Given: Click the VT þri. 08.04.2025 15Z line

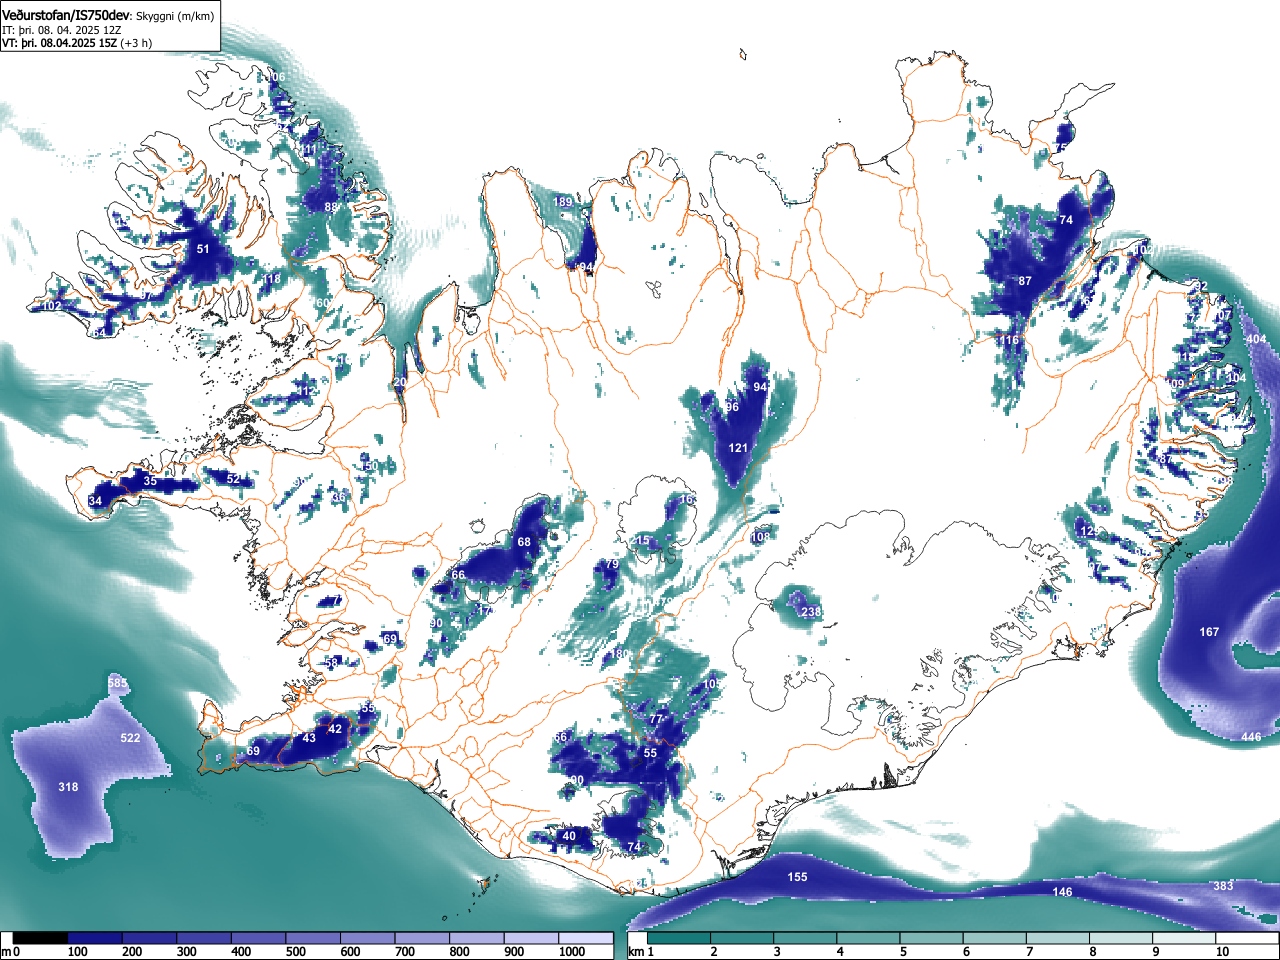Looking at the screenshot, I should point(77,43).
